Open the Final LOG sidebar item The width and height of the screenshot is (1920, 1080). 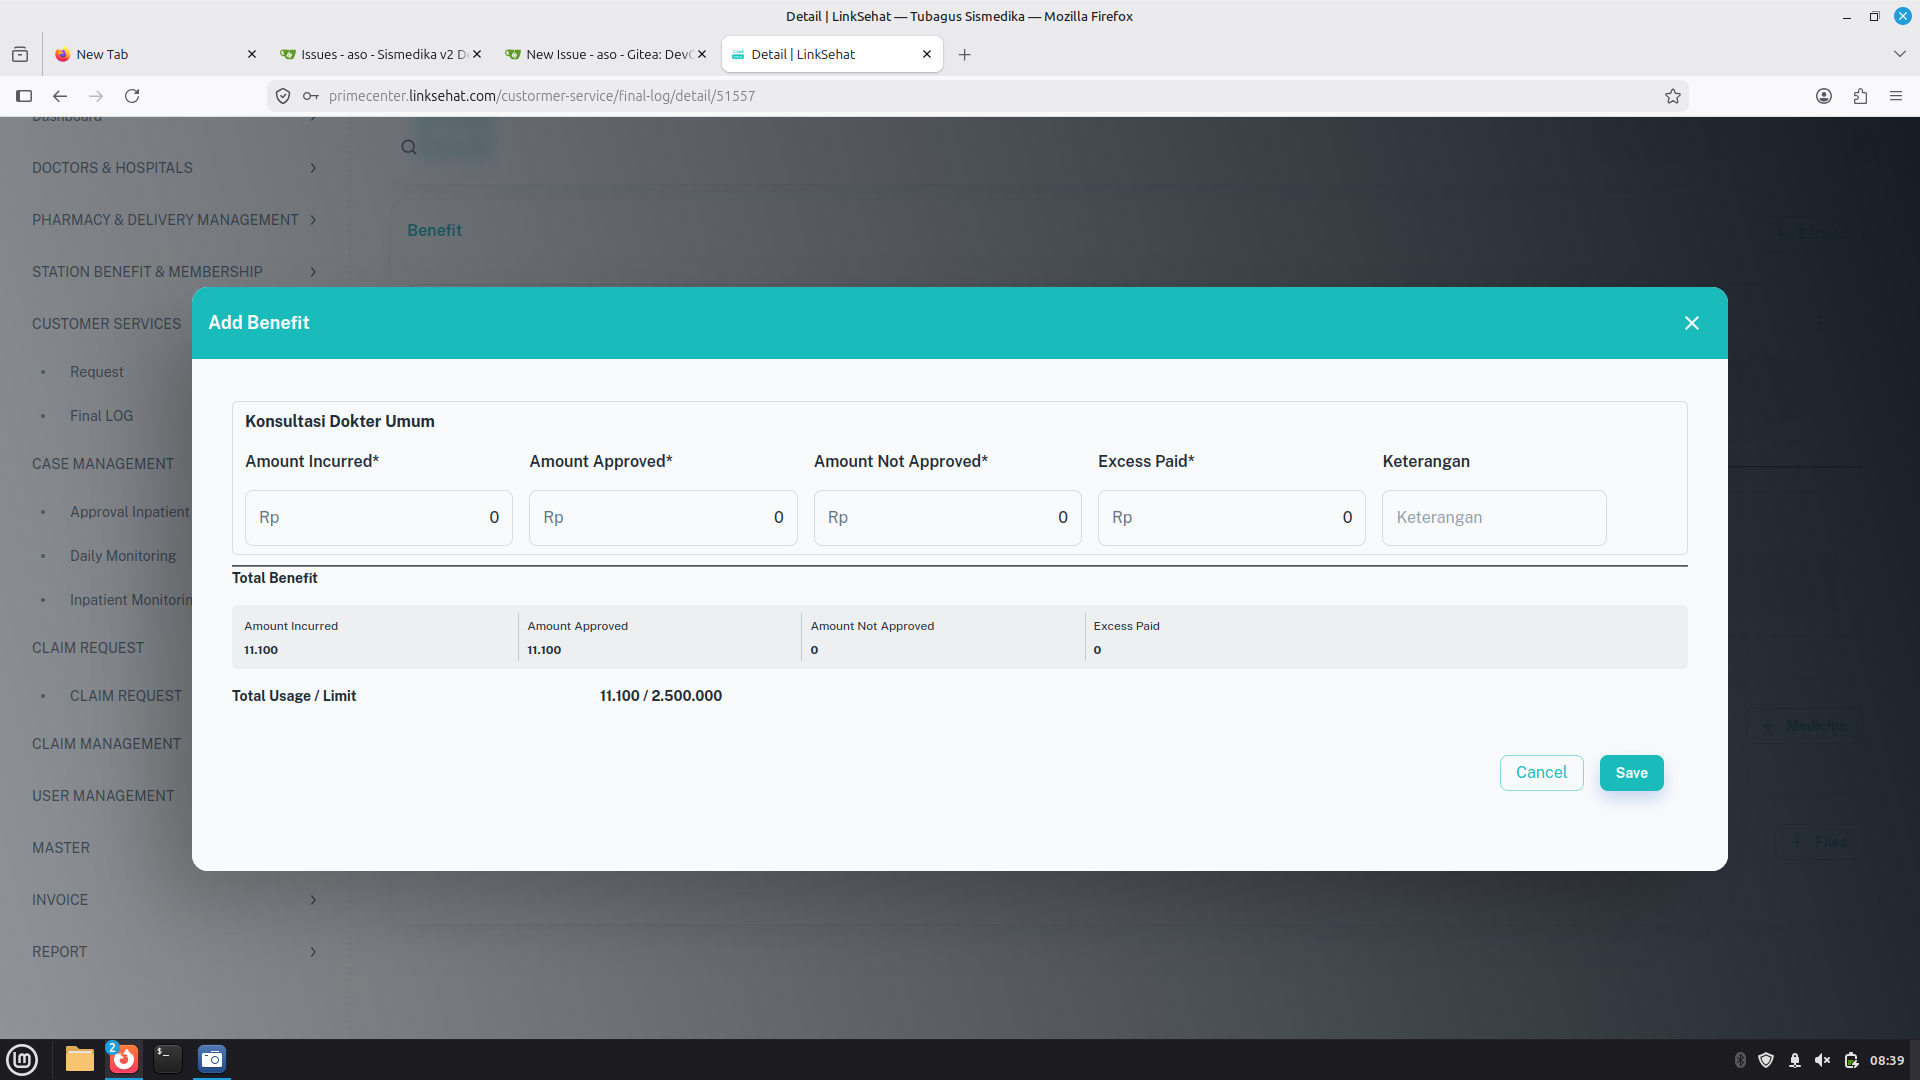coord(101,416)
